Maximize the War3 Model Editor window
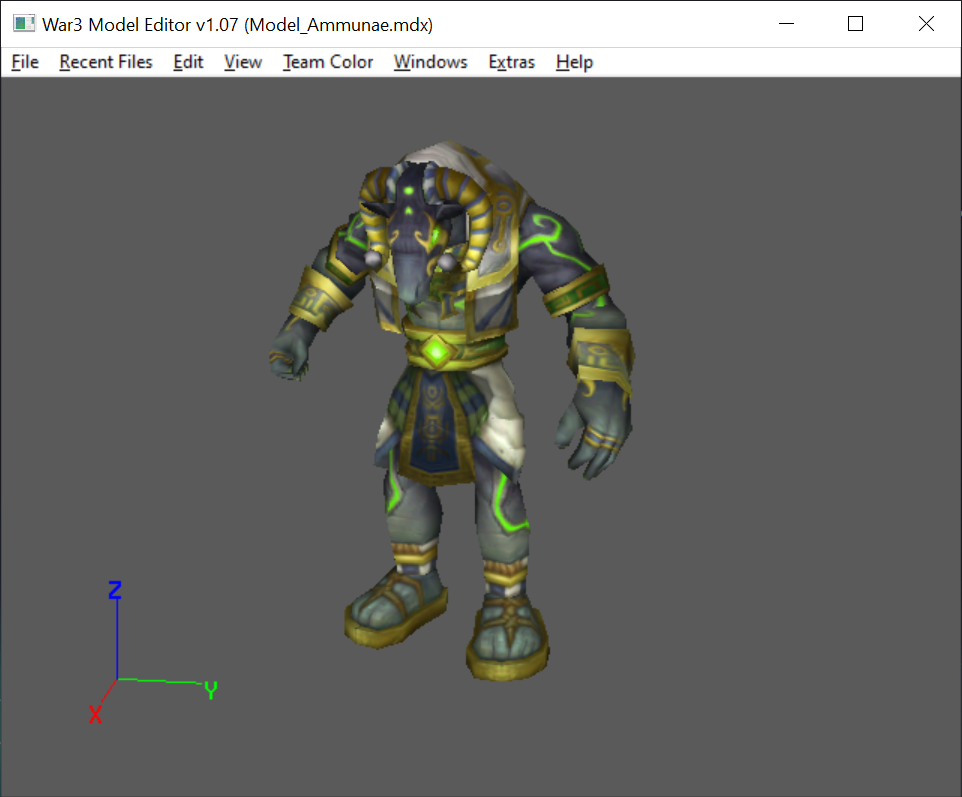The width and height of the screenshot is (962, 797). coord(855,24)
